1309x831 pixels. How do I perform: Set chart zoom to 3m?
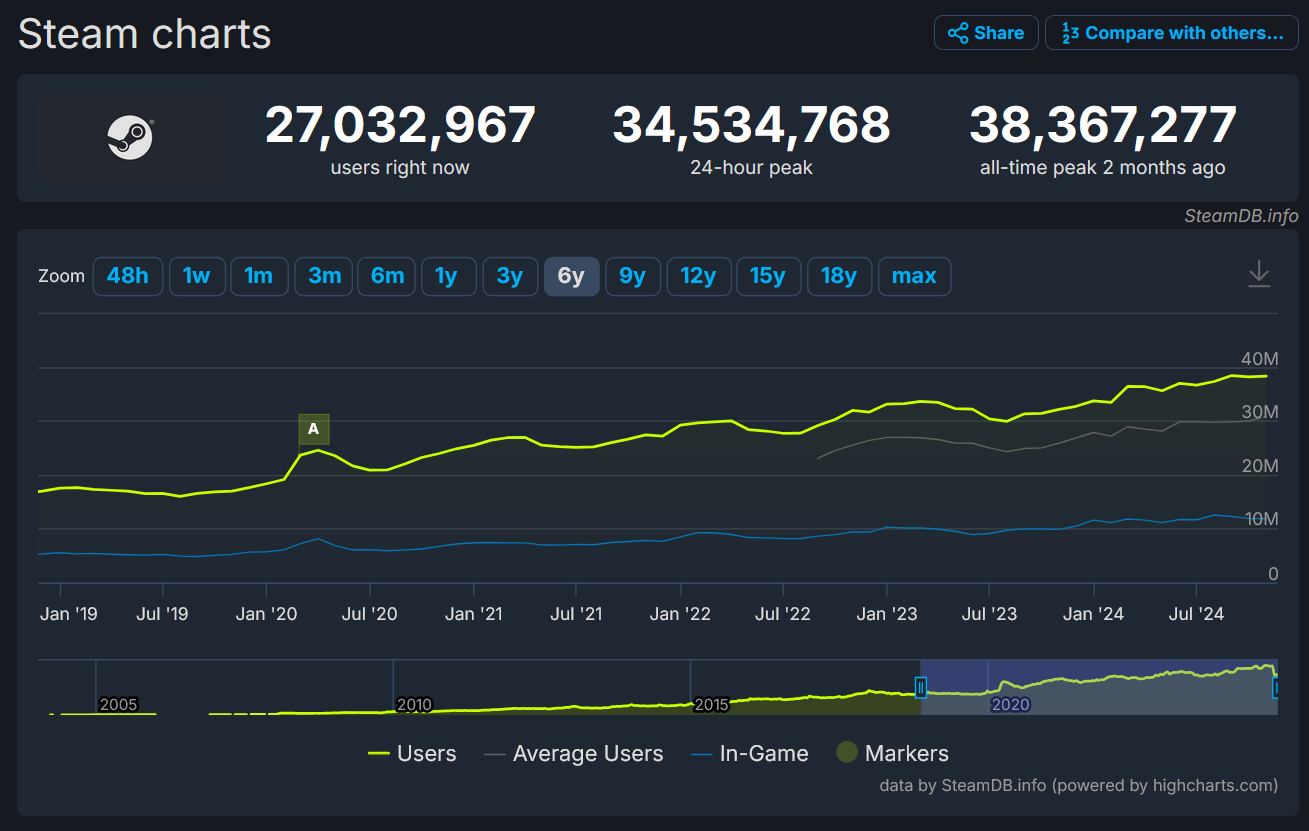(x=325, y=277)
